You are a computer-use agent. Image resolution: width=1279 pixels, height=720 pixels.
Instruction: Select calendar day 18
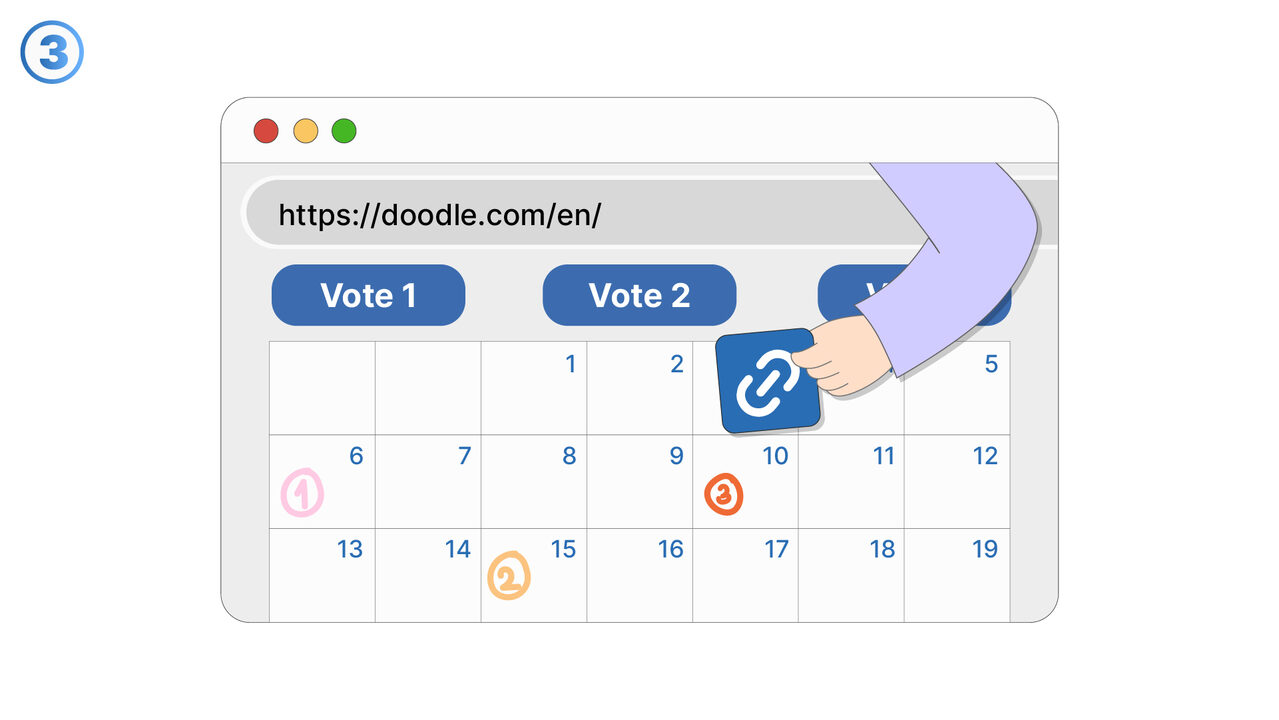coord(851,574)
